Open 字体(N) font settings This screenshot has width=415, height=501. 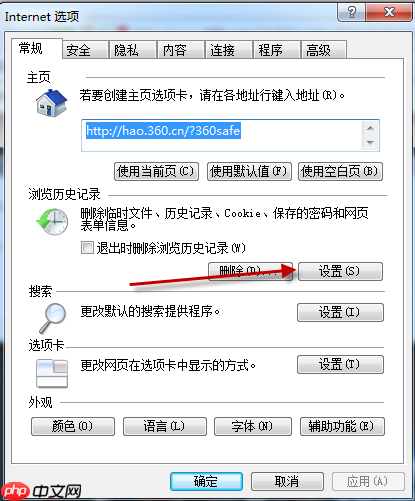[253, 426]
